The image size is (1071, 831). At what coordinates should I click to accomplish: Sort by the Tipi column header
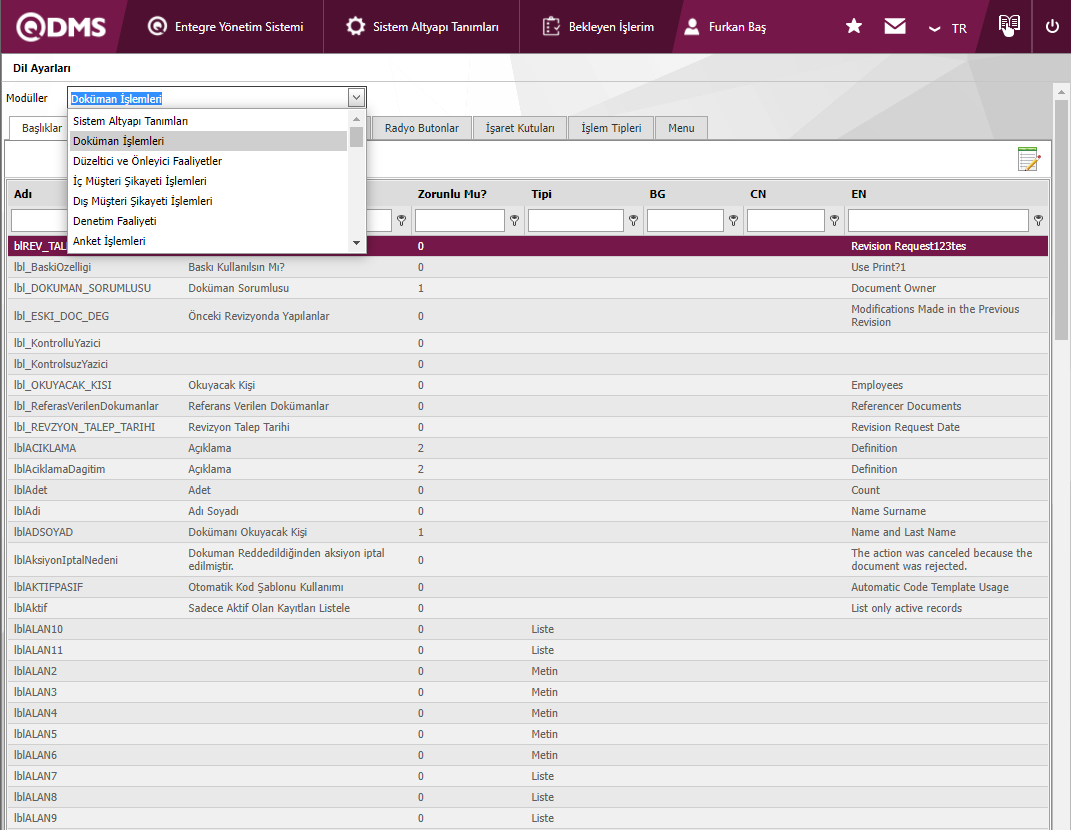(542, 194)
